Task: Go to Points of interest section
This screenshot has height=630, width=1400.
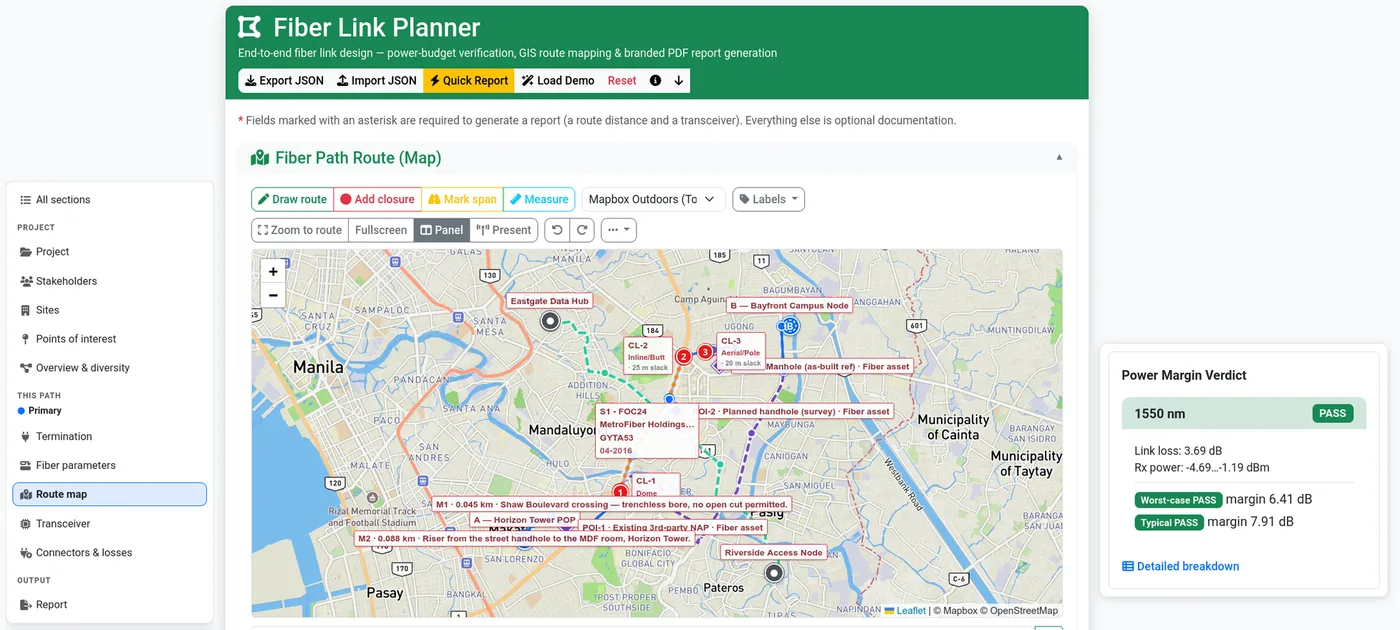Action: coord(110,339)
